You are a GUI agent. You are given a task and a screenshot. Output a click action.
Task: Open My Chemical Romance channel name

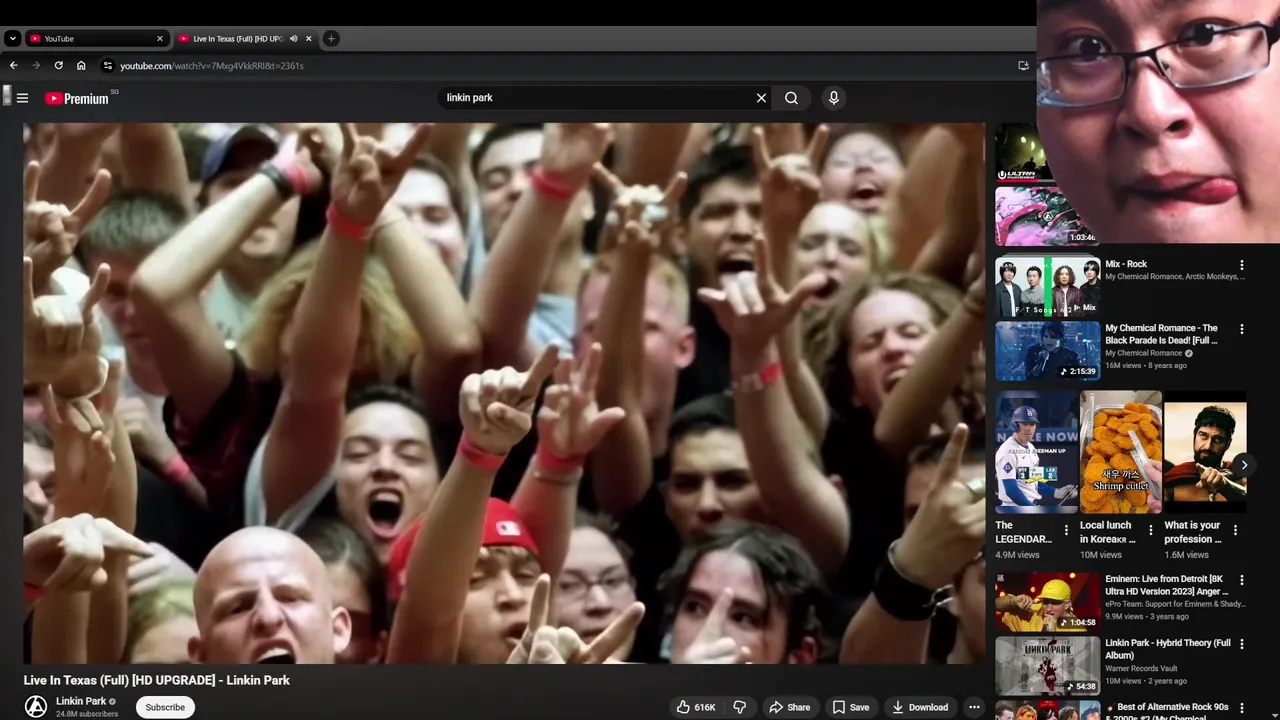1144,353
